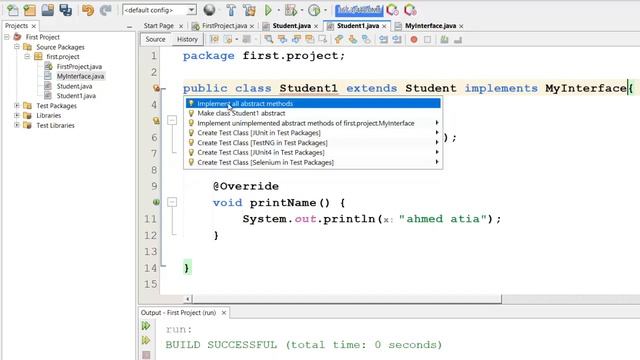Click the Shift Line Left icon
Screen dimensions: 640x360
pos(383,39)
